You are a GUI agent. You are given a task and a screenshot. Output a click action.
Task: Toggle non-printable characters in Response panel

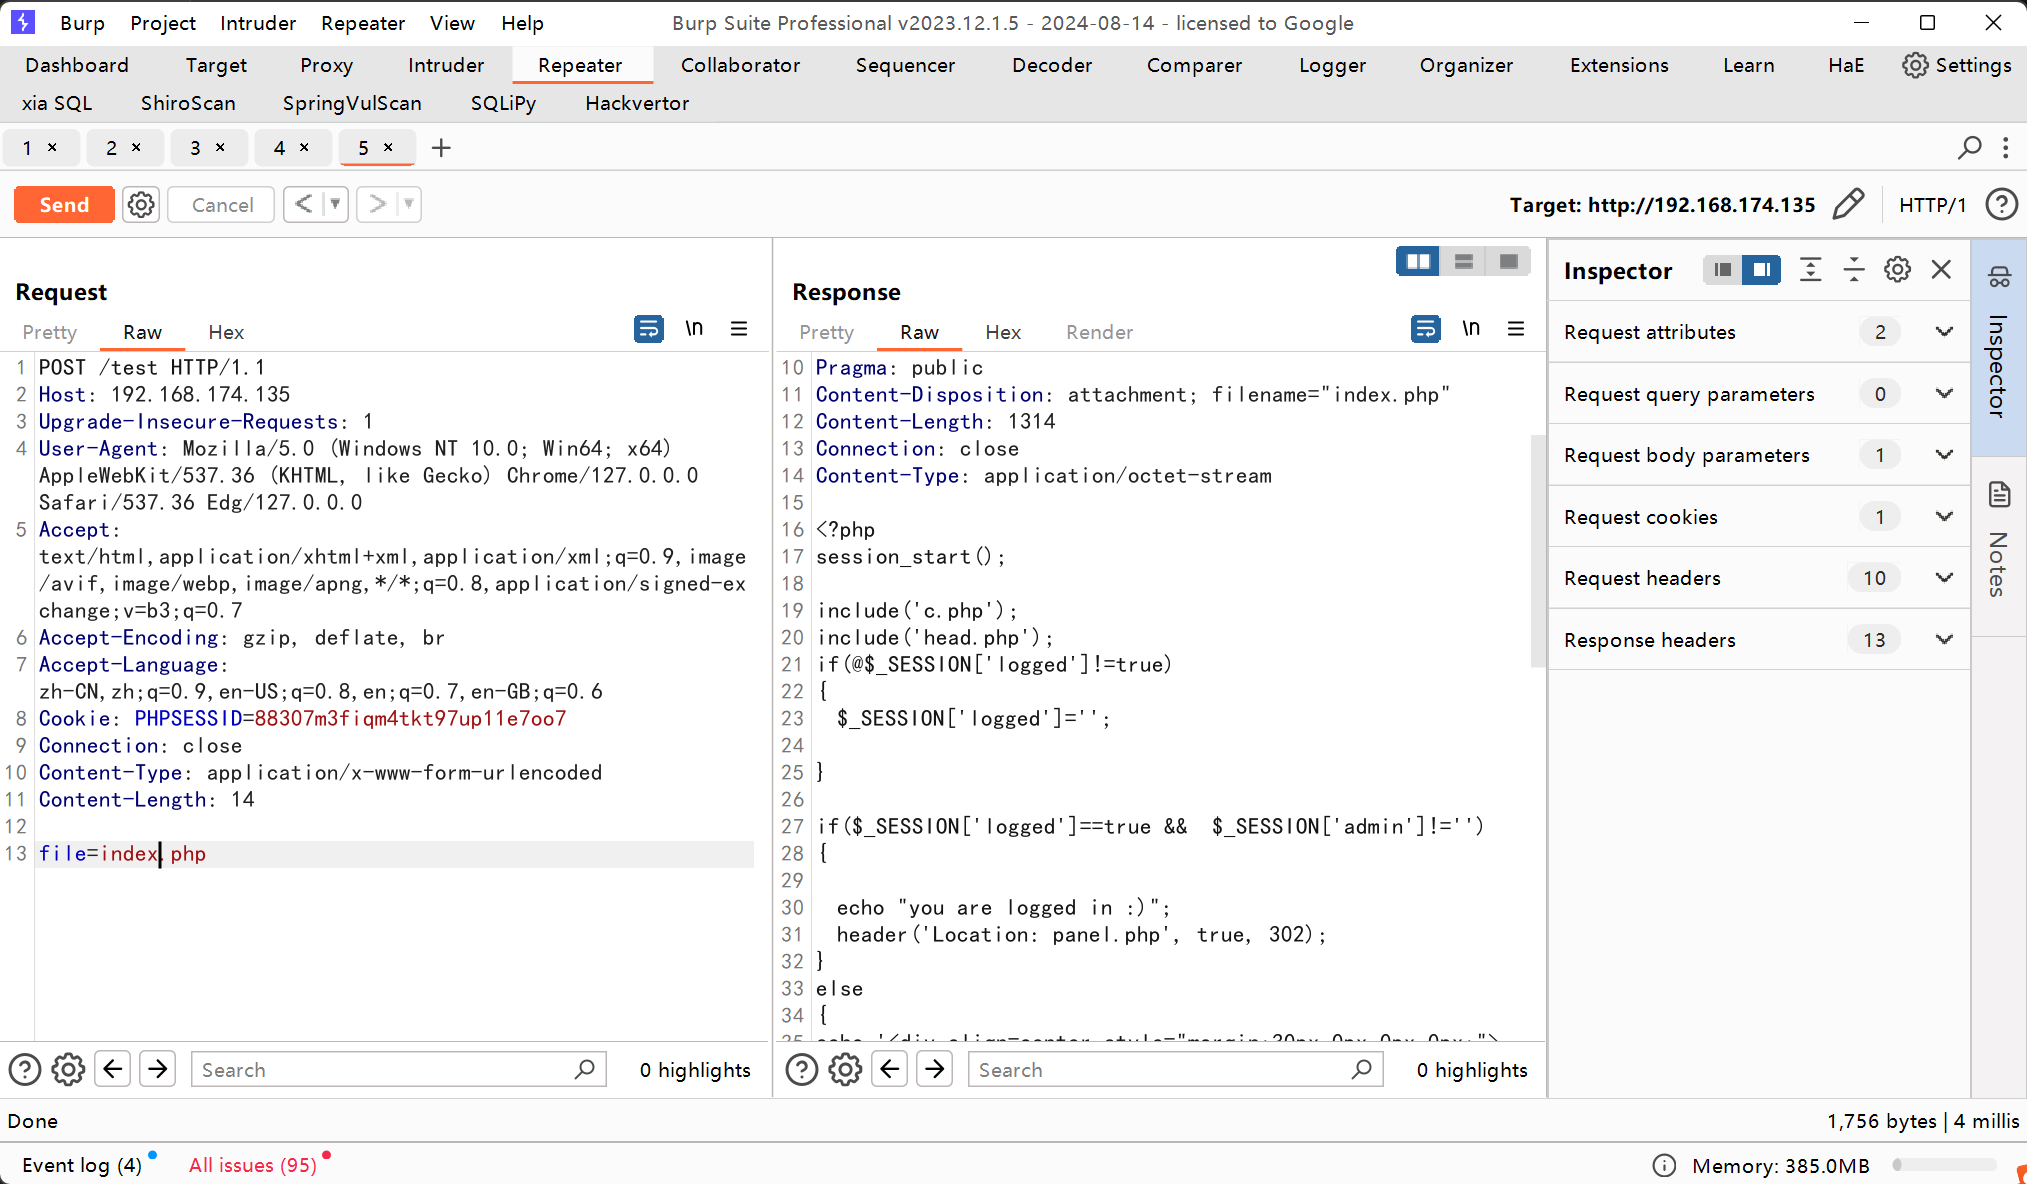[1471, 328]
